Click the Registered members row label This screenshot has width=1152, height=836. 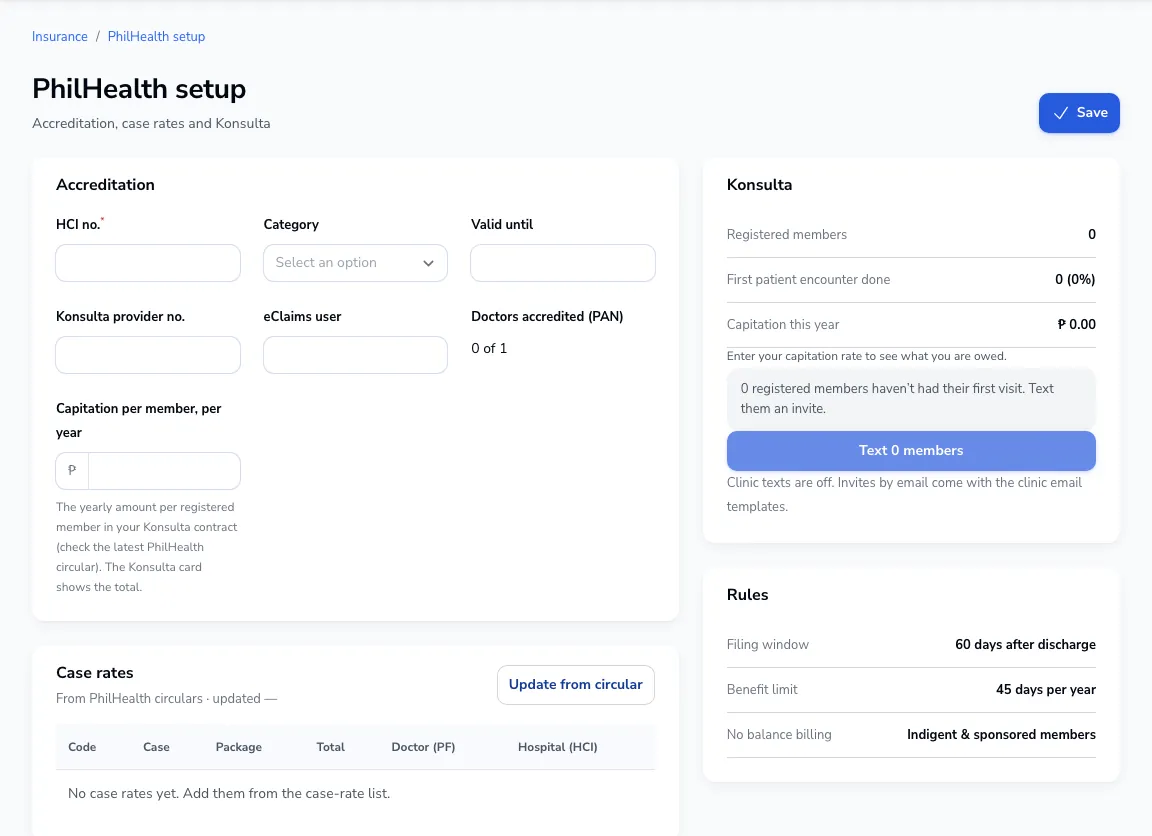[x=787, y=234]
